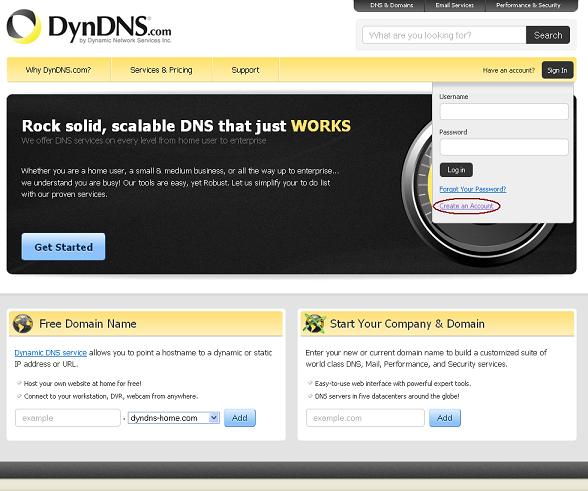Click 'Host your own website at home for free!'

pyautogui.click(x=82, y=383)
